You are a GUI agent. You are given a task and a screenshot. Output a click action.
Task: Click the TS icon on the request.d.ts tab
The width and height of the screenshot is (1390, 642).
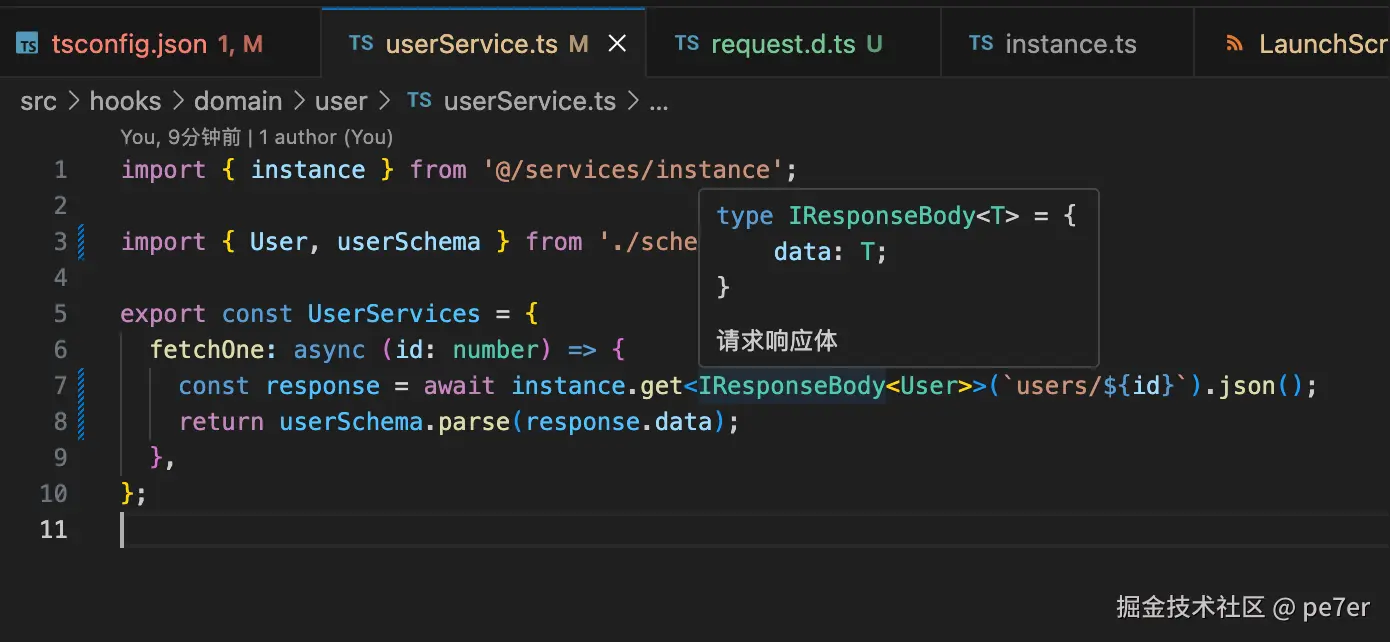687,43
